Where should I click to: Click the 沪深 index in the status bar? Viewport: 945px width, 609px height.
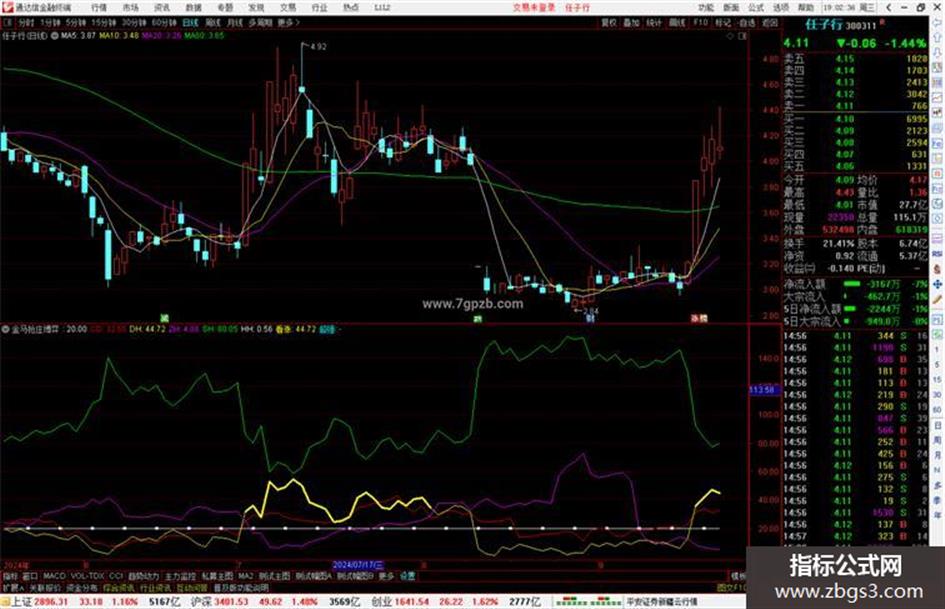[201, 601]
